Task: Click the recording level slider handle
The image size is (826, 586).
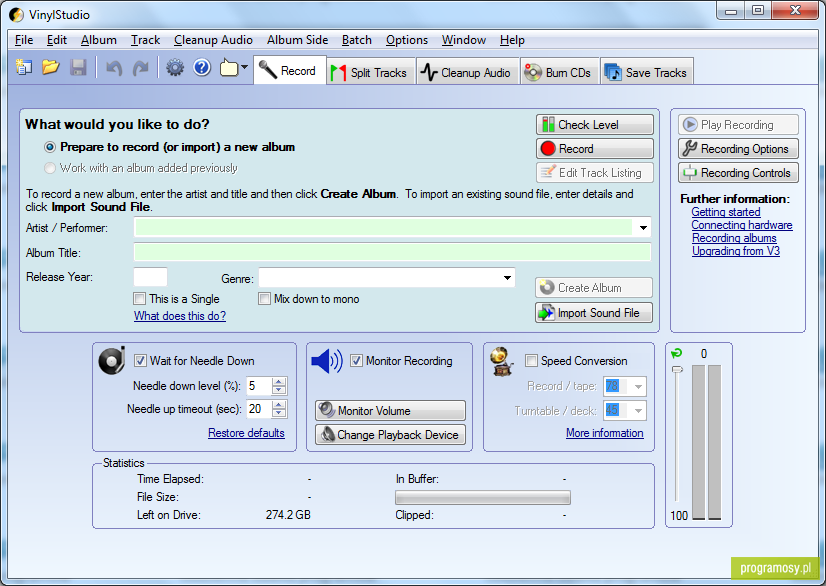Action: [x=677, y=369]
